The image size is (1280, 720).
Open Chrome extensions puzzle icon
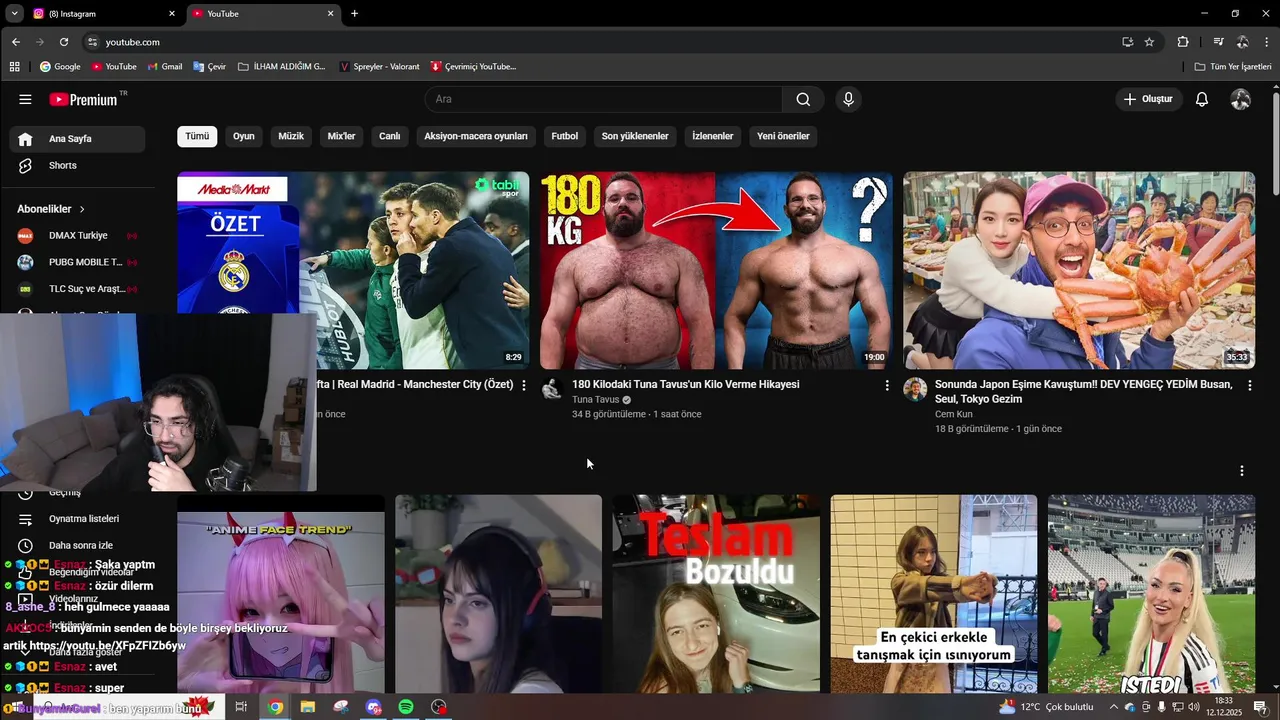(1183, 42)
